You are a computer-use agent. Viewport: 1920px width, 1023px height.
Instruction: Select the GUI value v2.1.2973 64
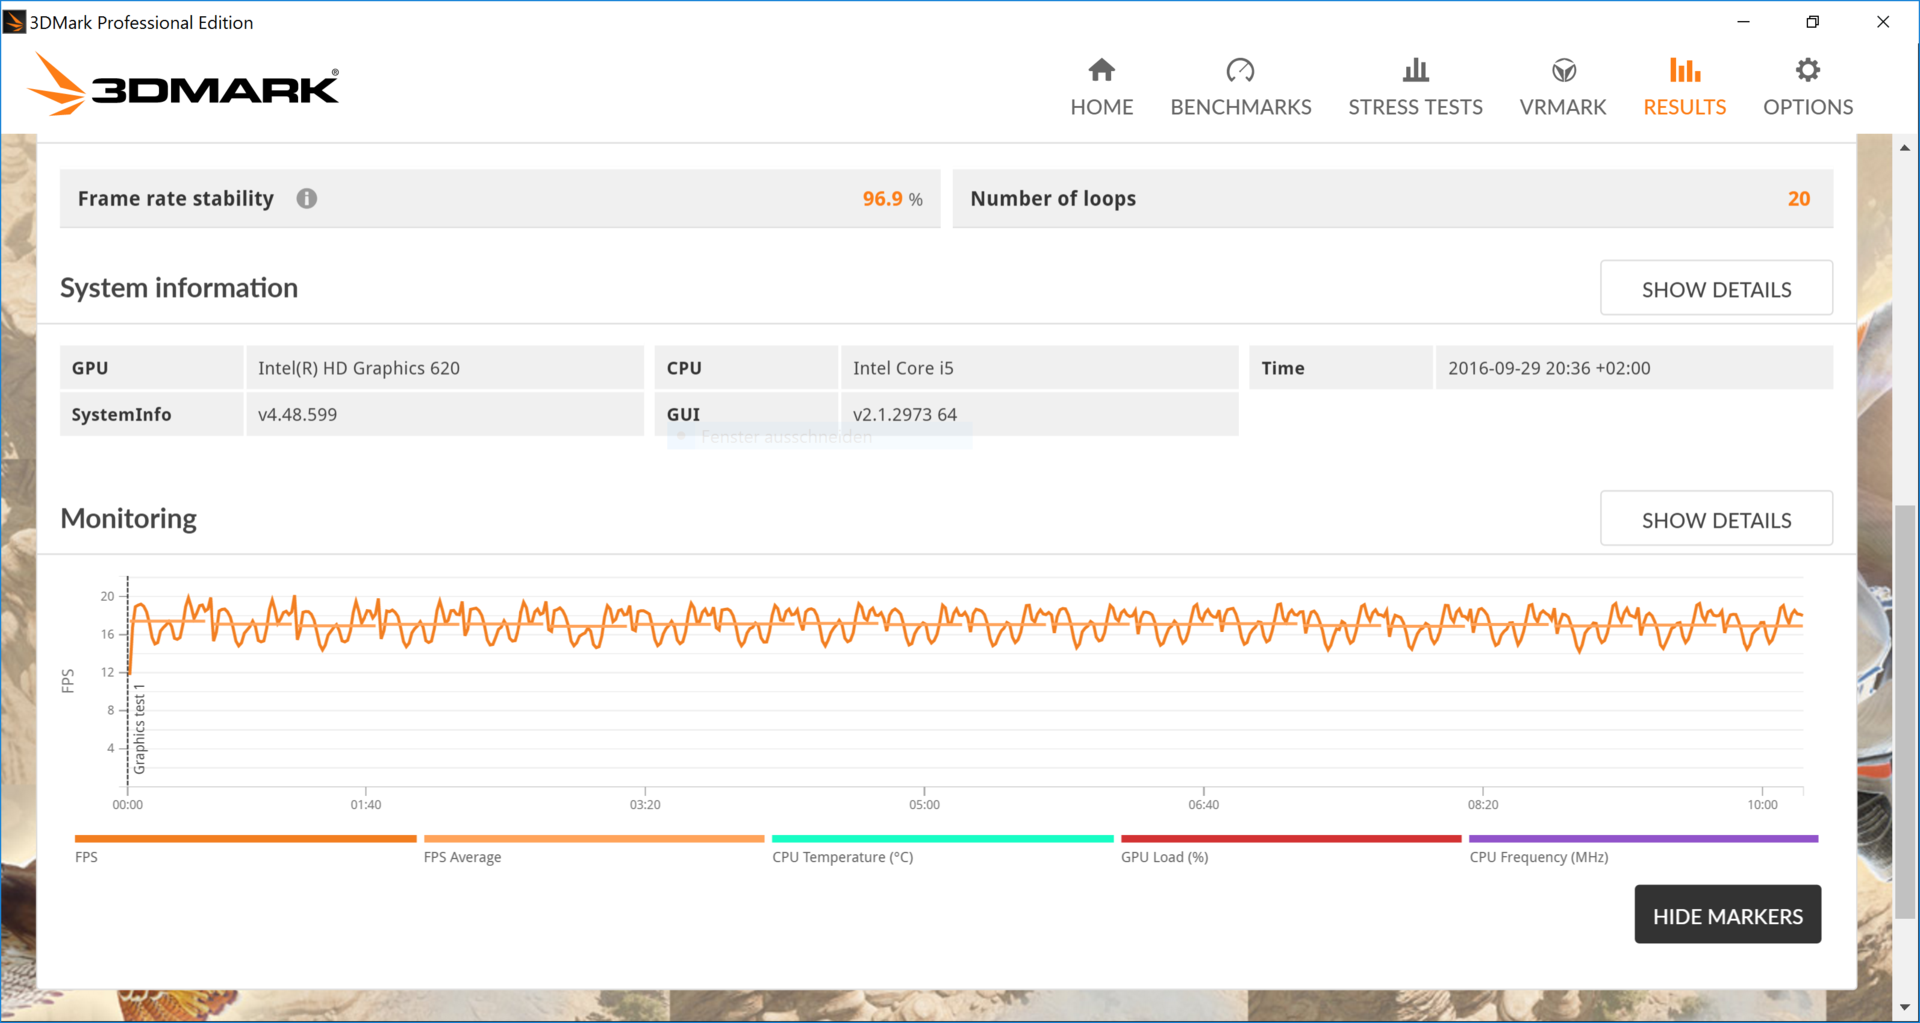point(904,414)
